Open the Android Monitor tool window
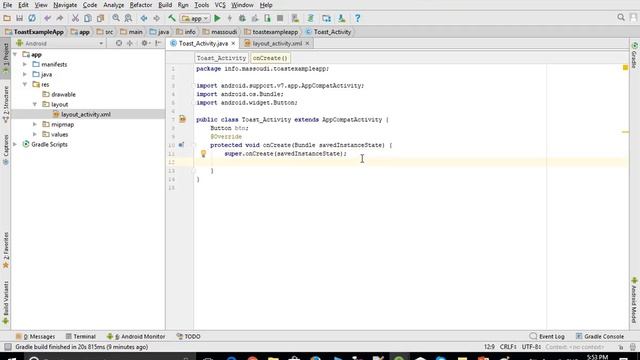640x360 pixels. (136, 336)
